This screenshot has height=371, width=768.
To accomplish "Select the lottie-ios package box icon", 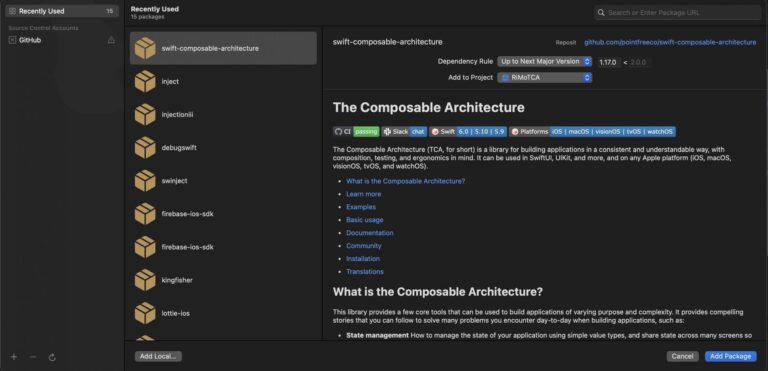I will [x=145, y=313].
